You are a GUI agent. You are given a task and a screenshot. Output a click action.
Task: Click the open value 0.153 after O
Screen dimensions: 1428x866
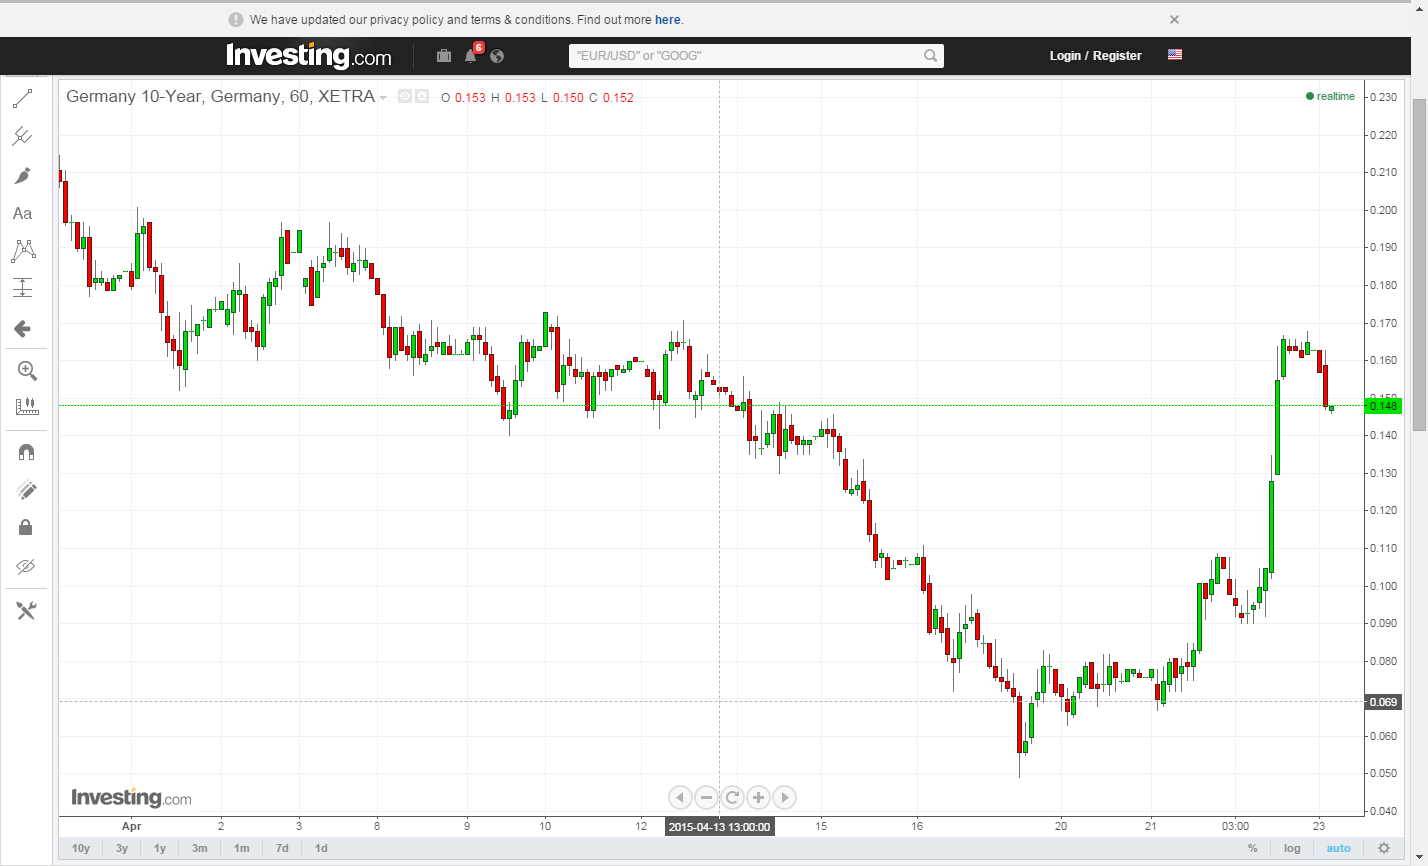470,97
